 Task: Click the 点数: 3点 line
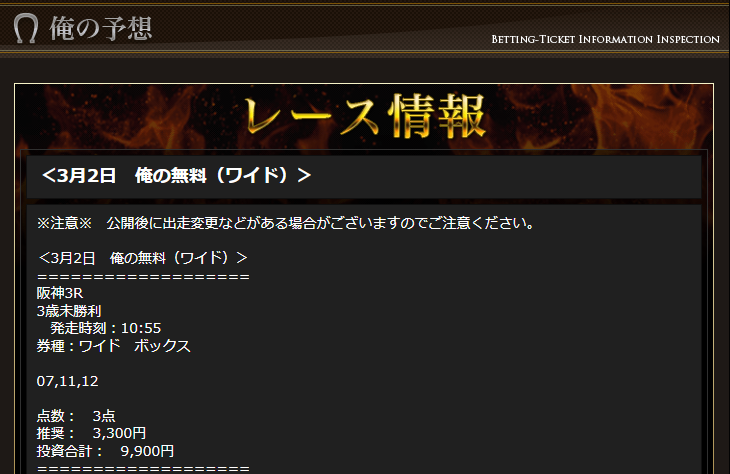pos(76,415)
